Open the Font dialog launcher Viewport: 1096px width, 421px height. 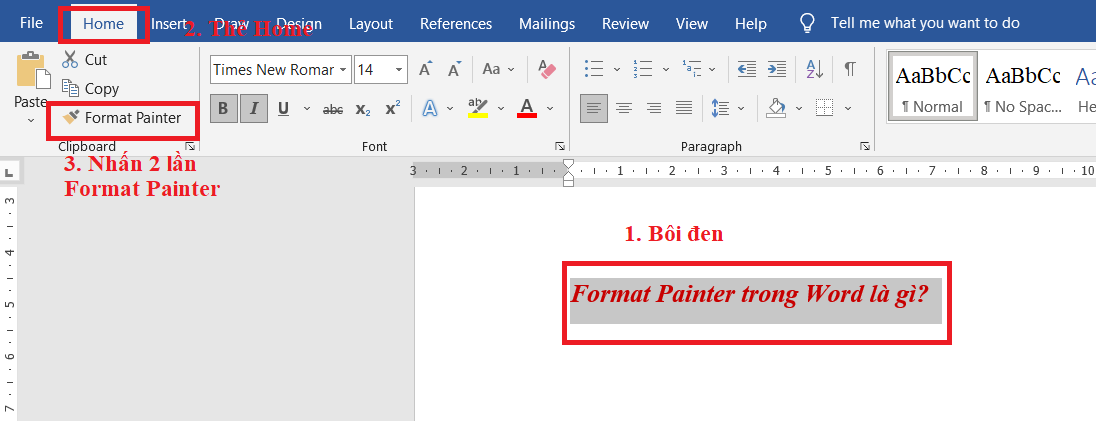click(560, 147)
